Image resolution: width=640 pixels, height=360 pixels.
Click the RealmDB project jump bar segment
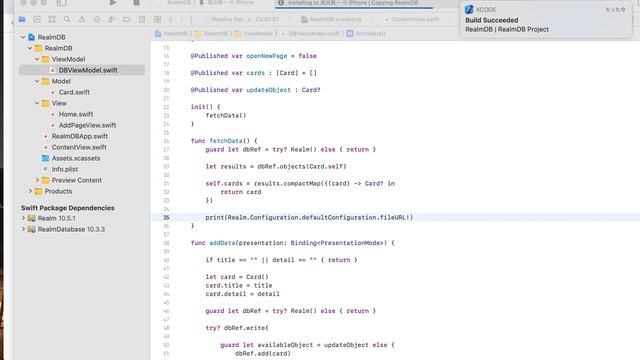pos(171,33)
